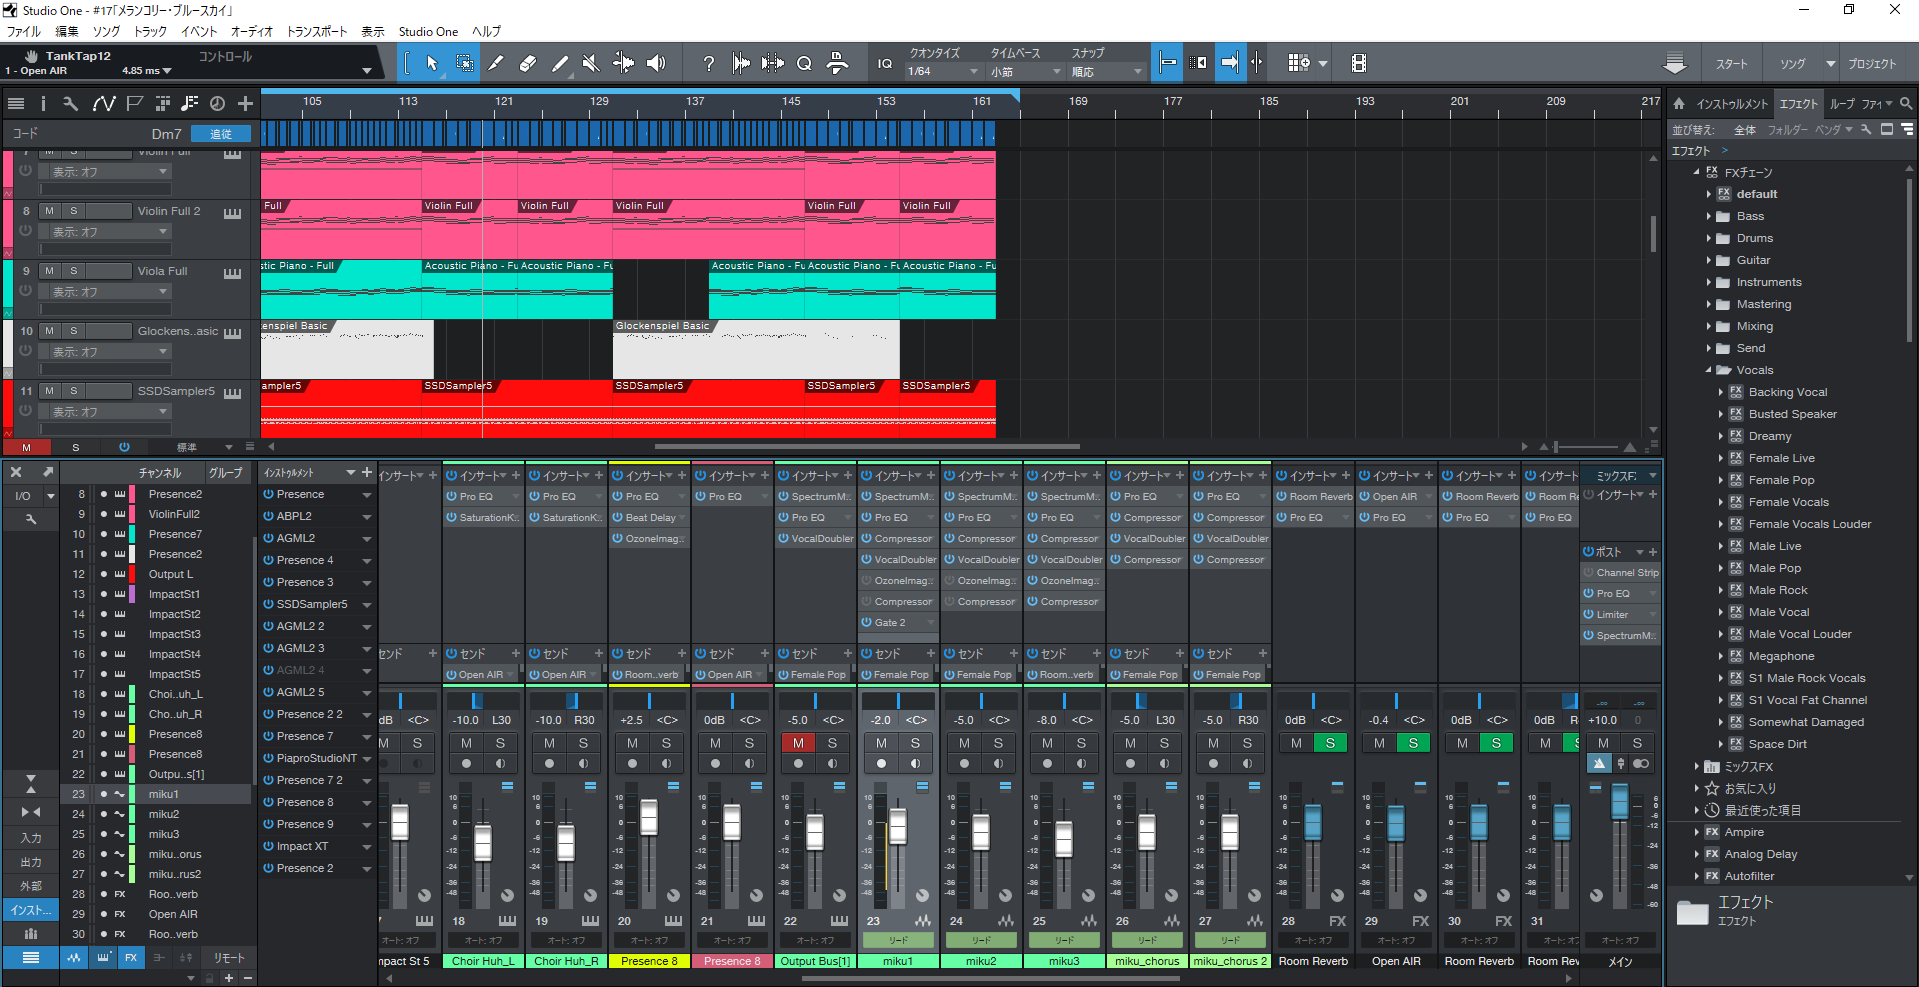Viewport: 1919px width, 987px height.
Task: Open the Quantize 1/64 dropdown
Action: click(943, 72)
